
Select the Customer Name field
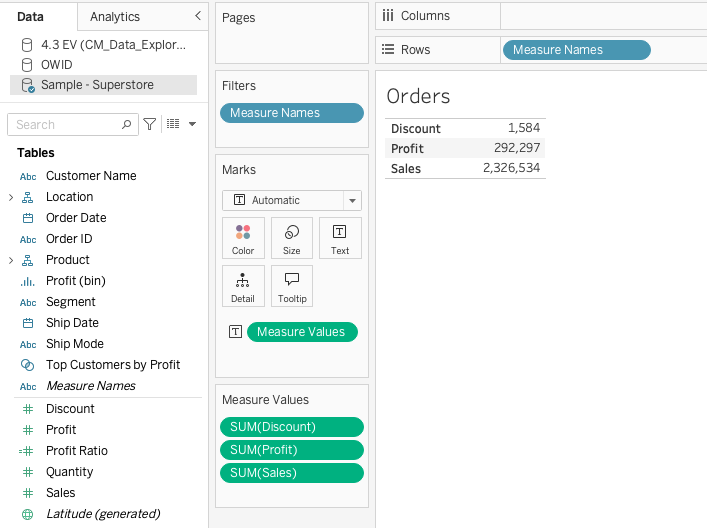pos(91,176)
